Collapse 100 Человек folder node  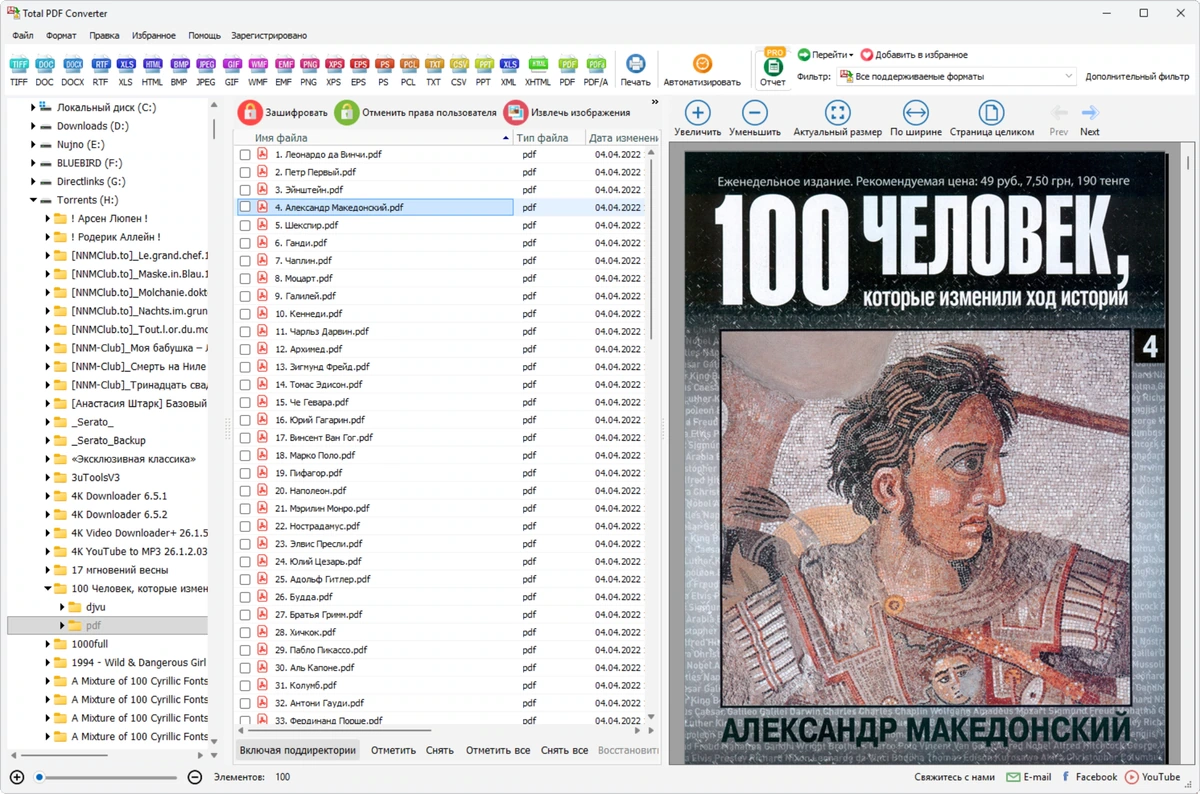[x=47, y=588]
